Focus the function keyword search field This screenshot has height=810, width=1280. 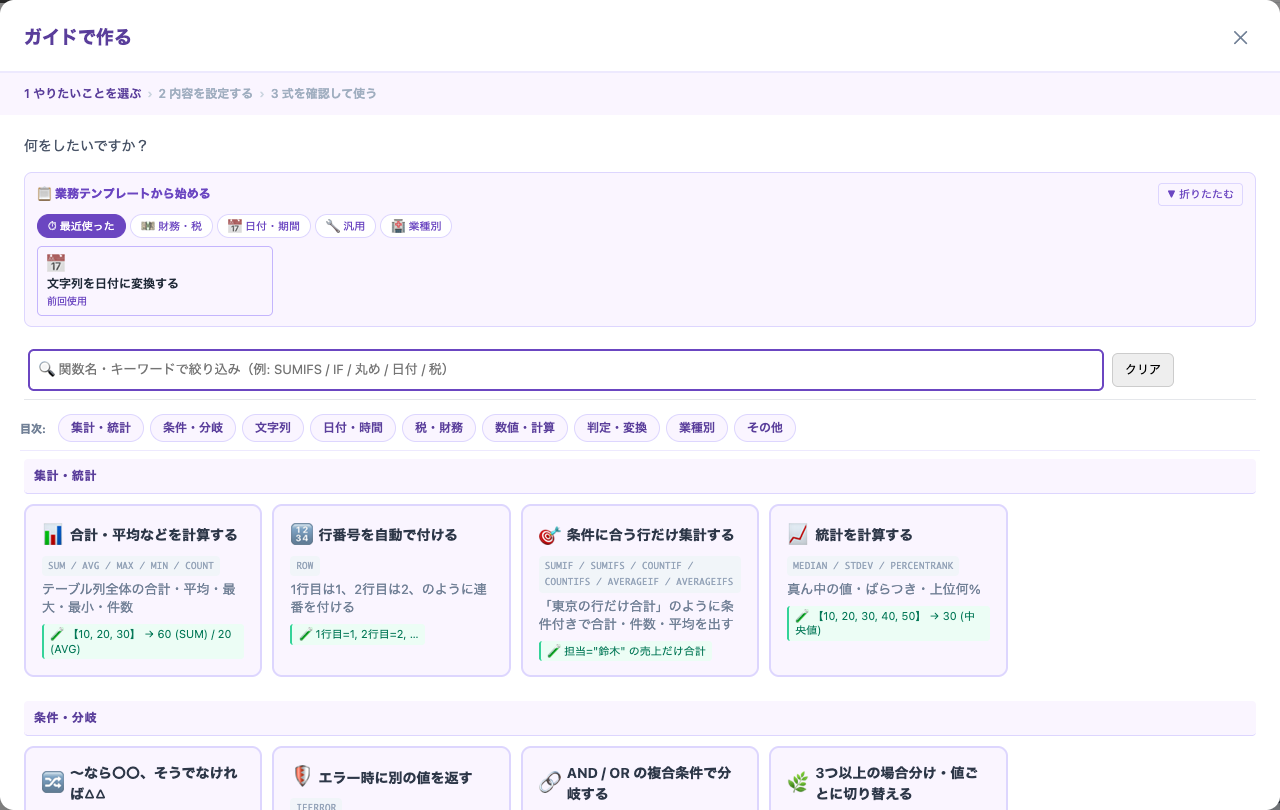[566, 369]
